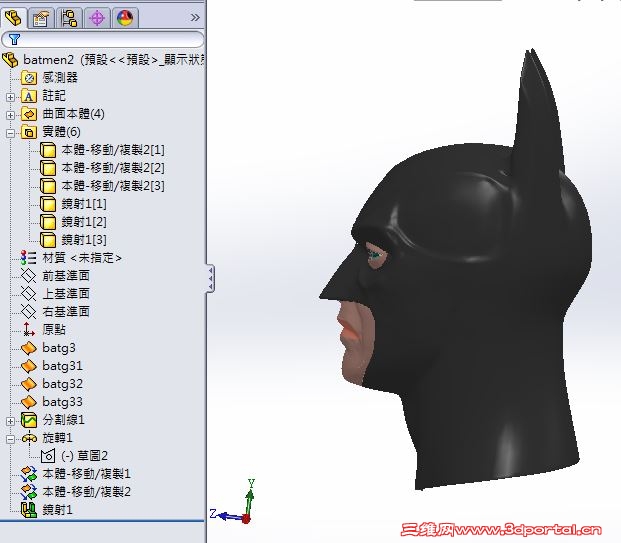Screen dimensions: 621x543
Task: Select the text label 材質 <未指定>
Action: pyautogui.click(x=82, y=258)
